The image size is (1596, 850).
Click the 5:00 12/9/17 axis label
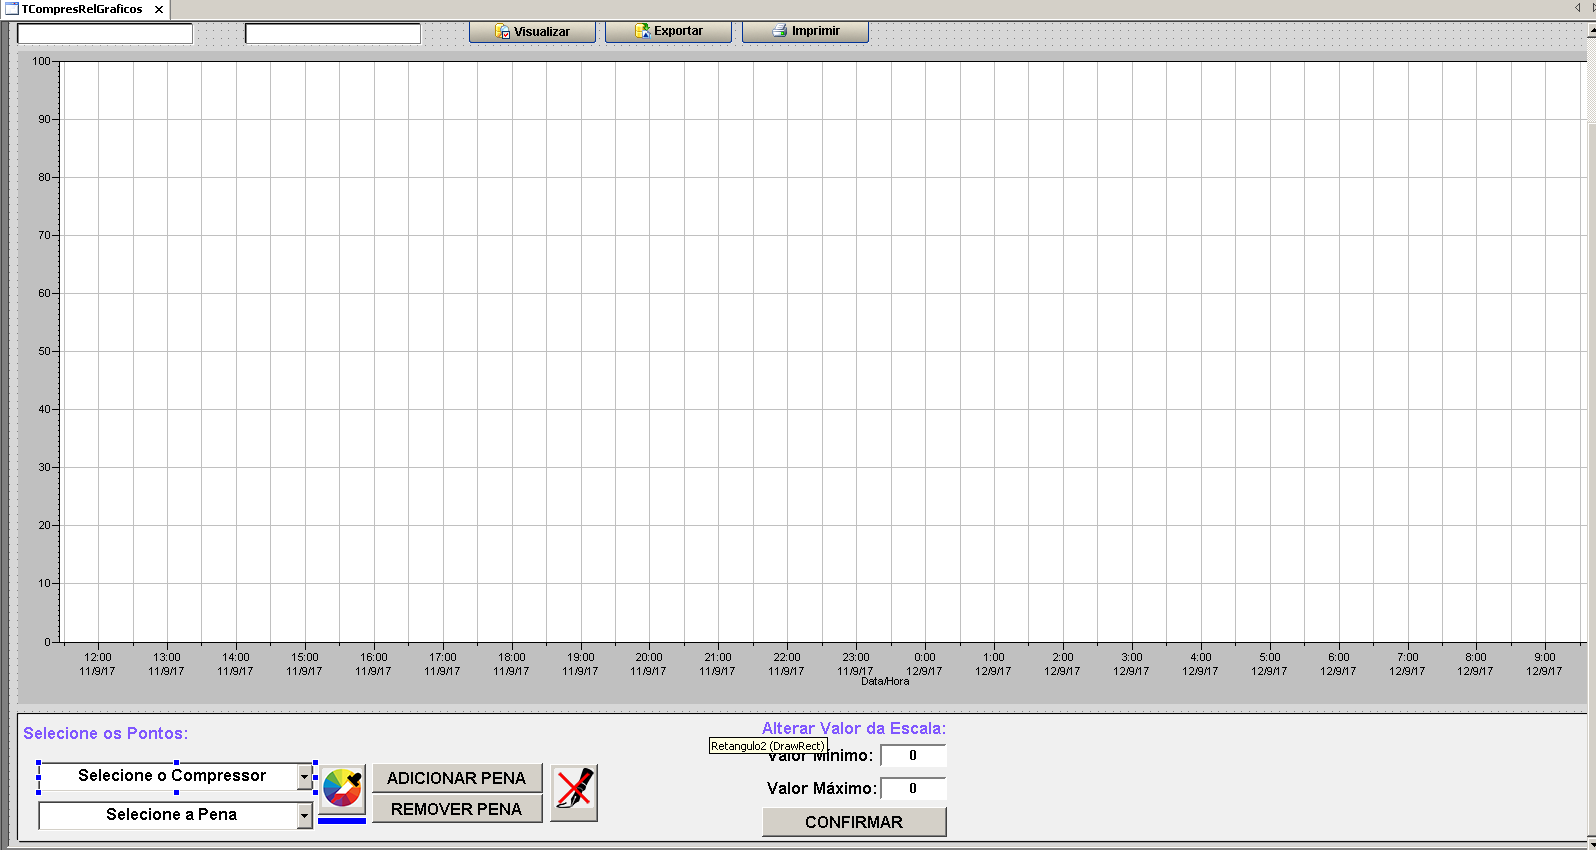point(1270,664)
